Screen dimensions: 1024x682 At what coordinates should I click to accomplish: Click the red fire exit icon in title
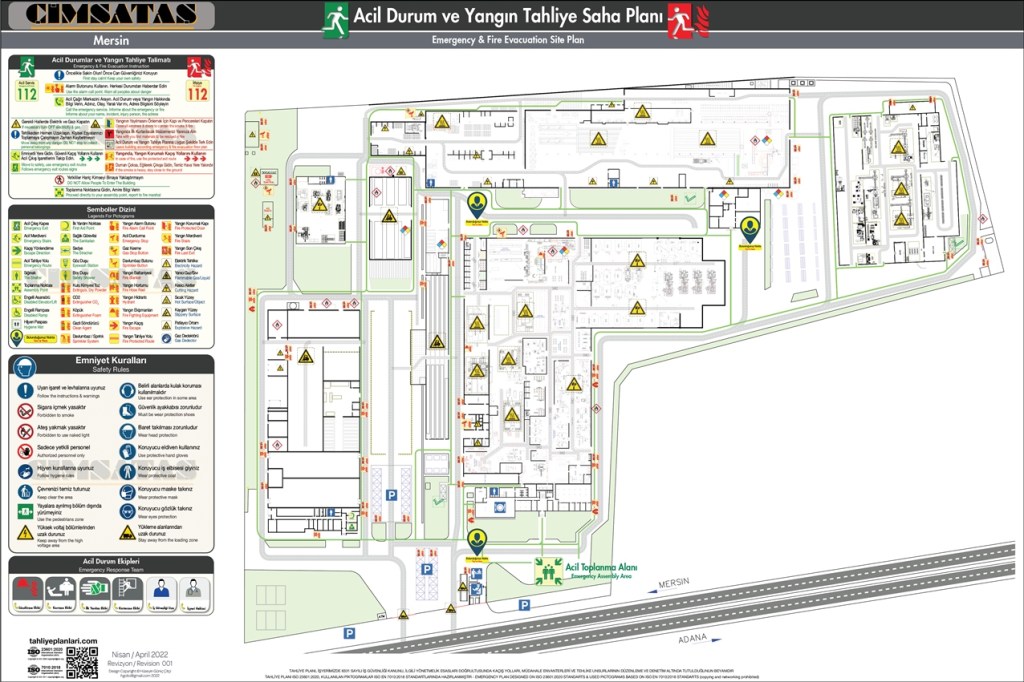(x=681, y=20)
